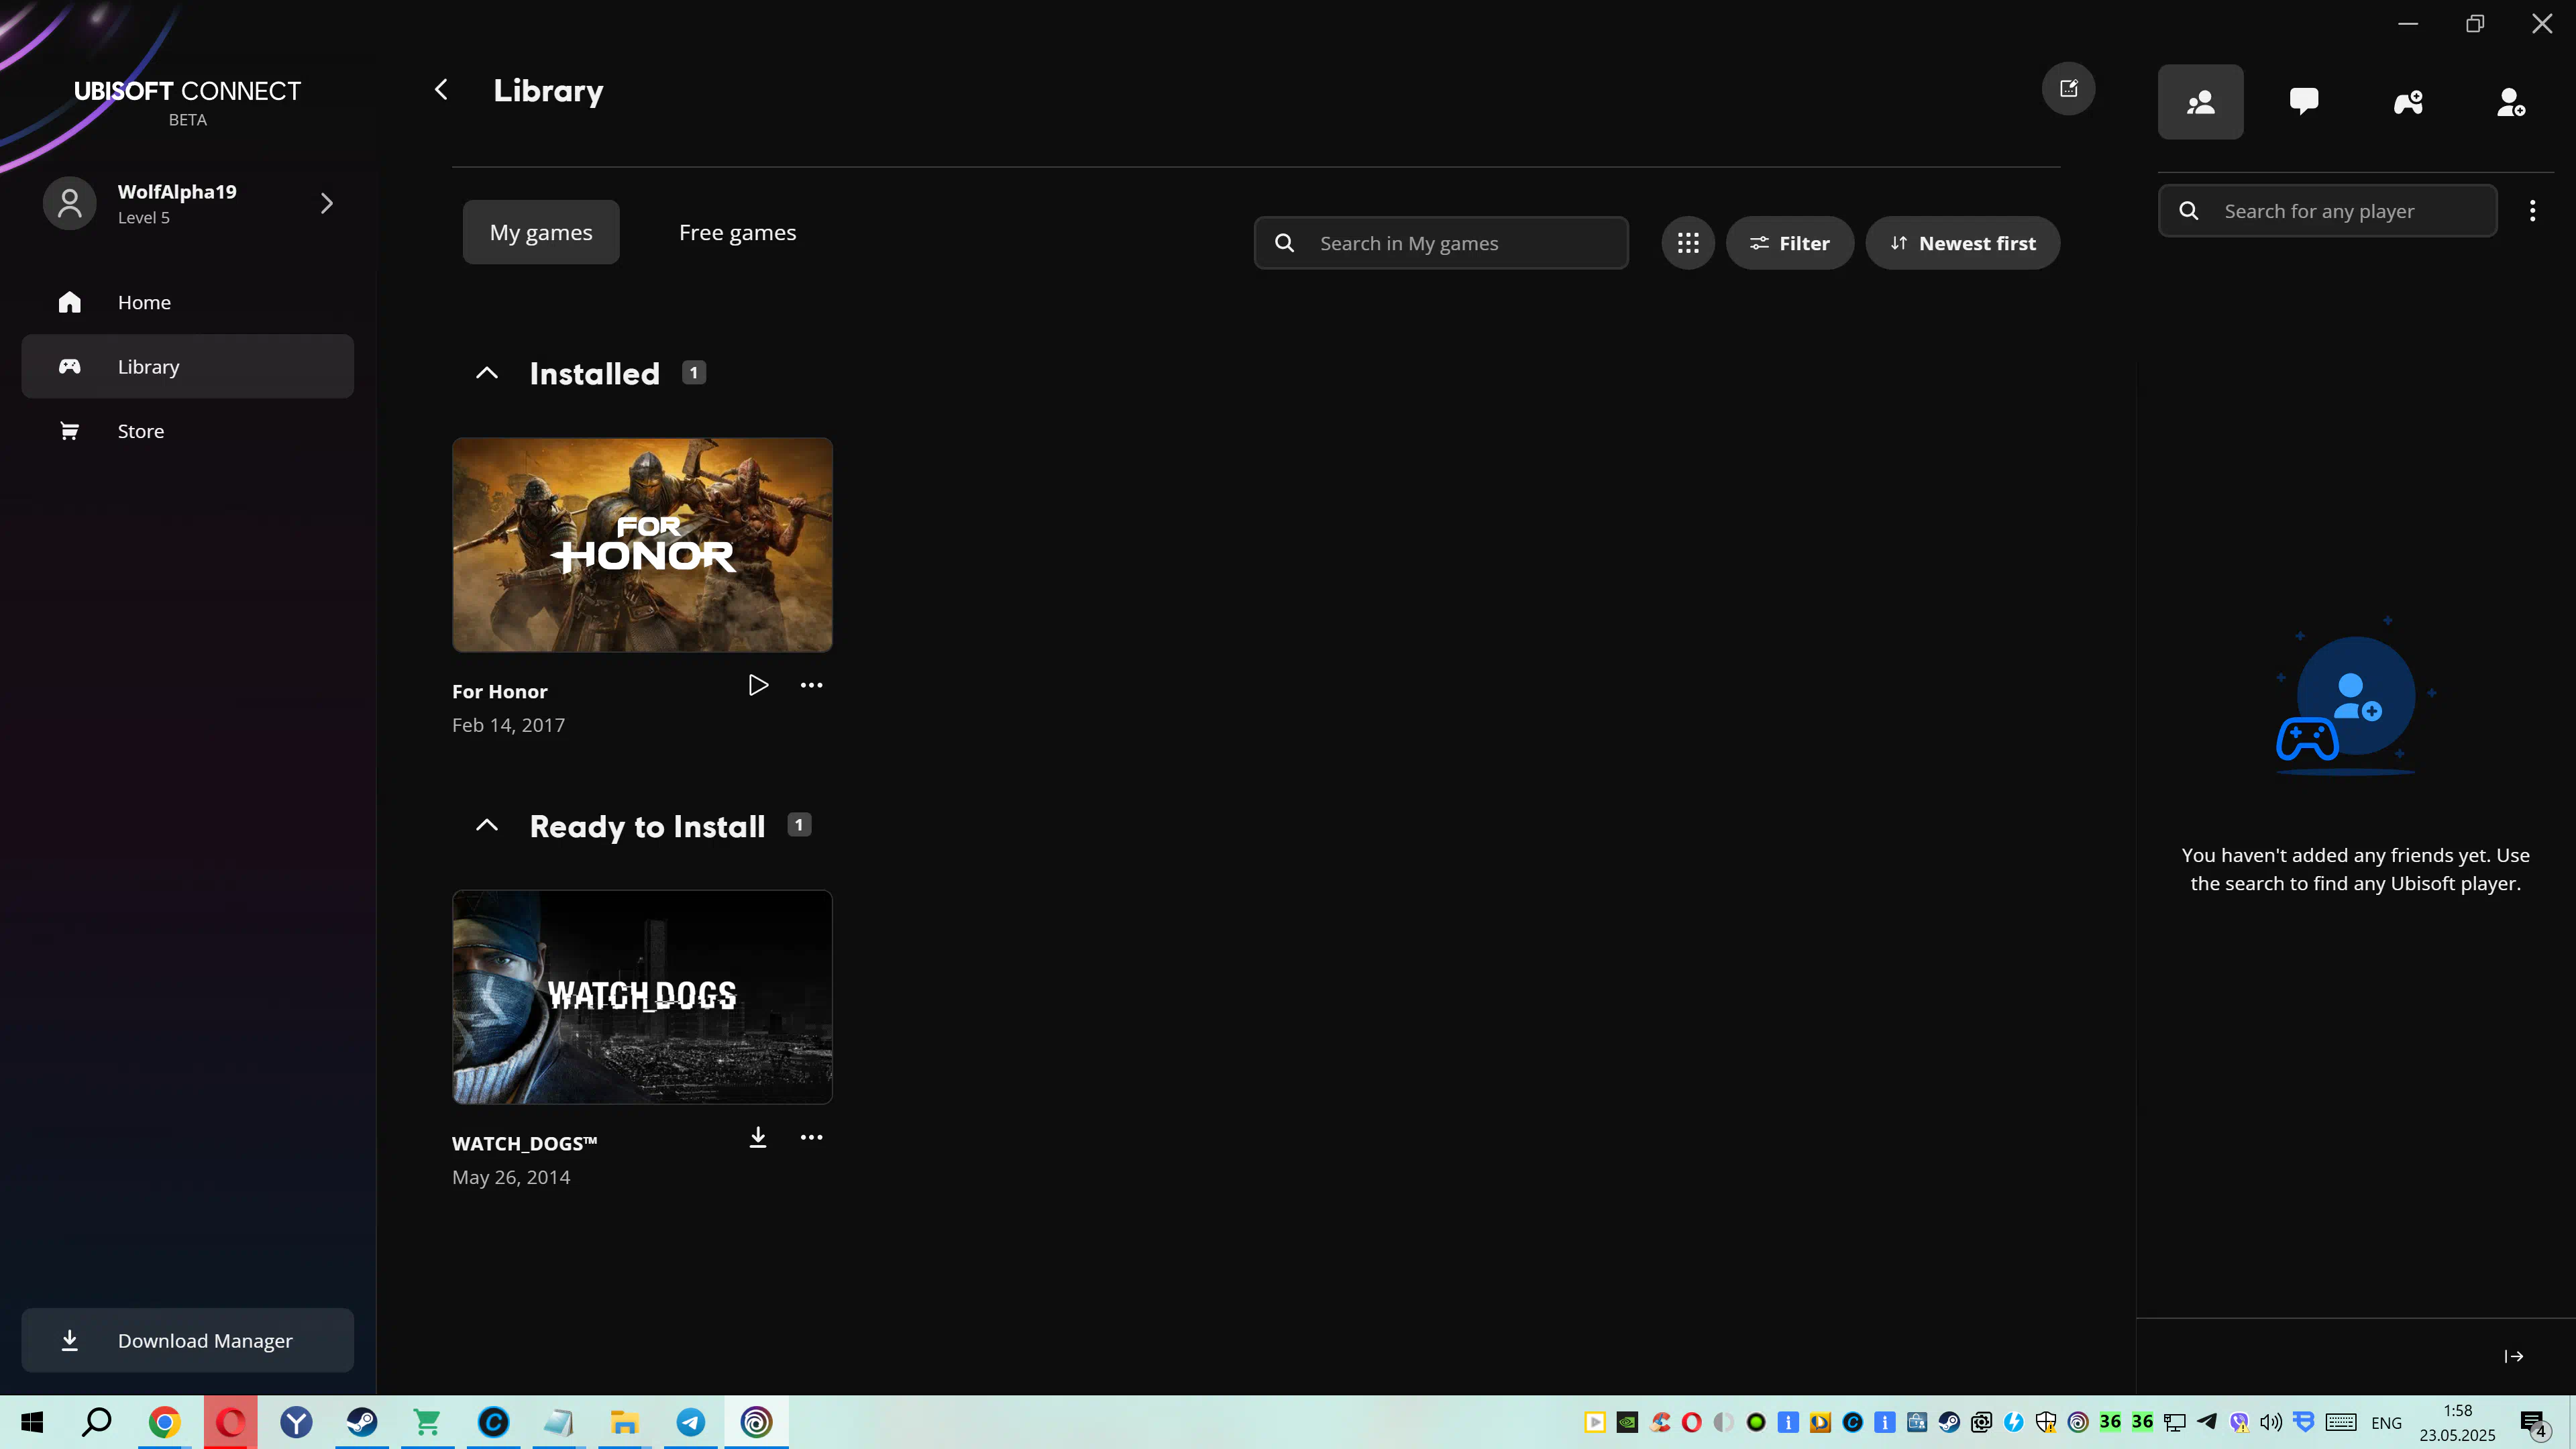Click the Level 5 text under username

click(x=144, y=217)
